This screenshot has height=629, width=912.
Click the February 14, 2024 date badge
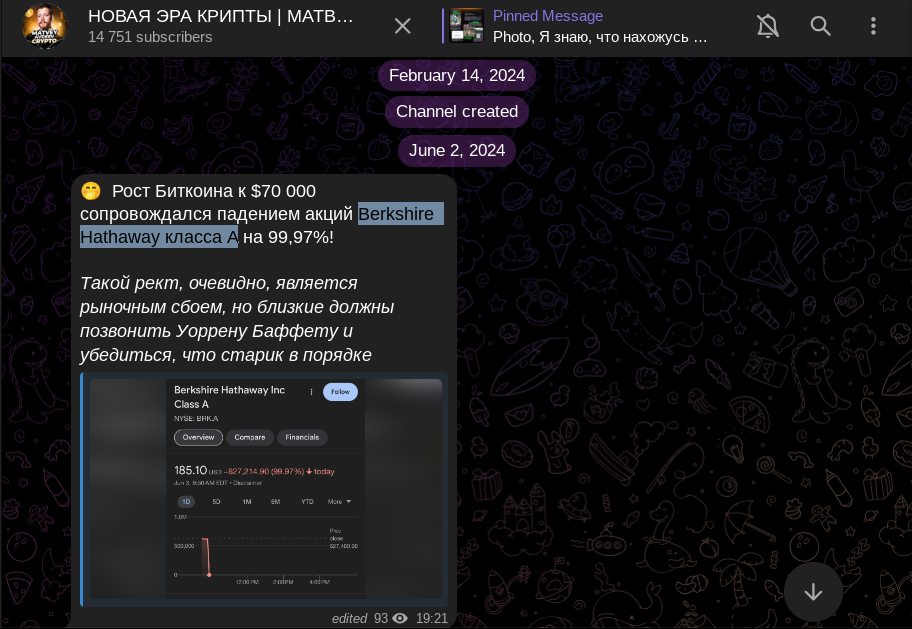point(457,76)
